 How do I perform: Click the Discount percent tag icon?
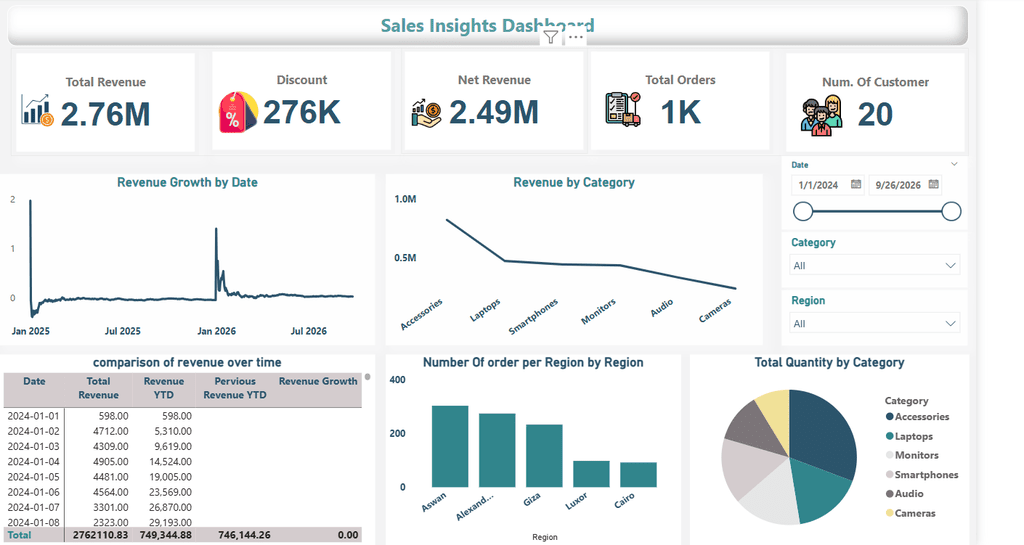(238, 112)
